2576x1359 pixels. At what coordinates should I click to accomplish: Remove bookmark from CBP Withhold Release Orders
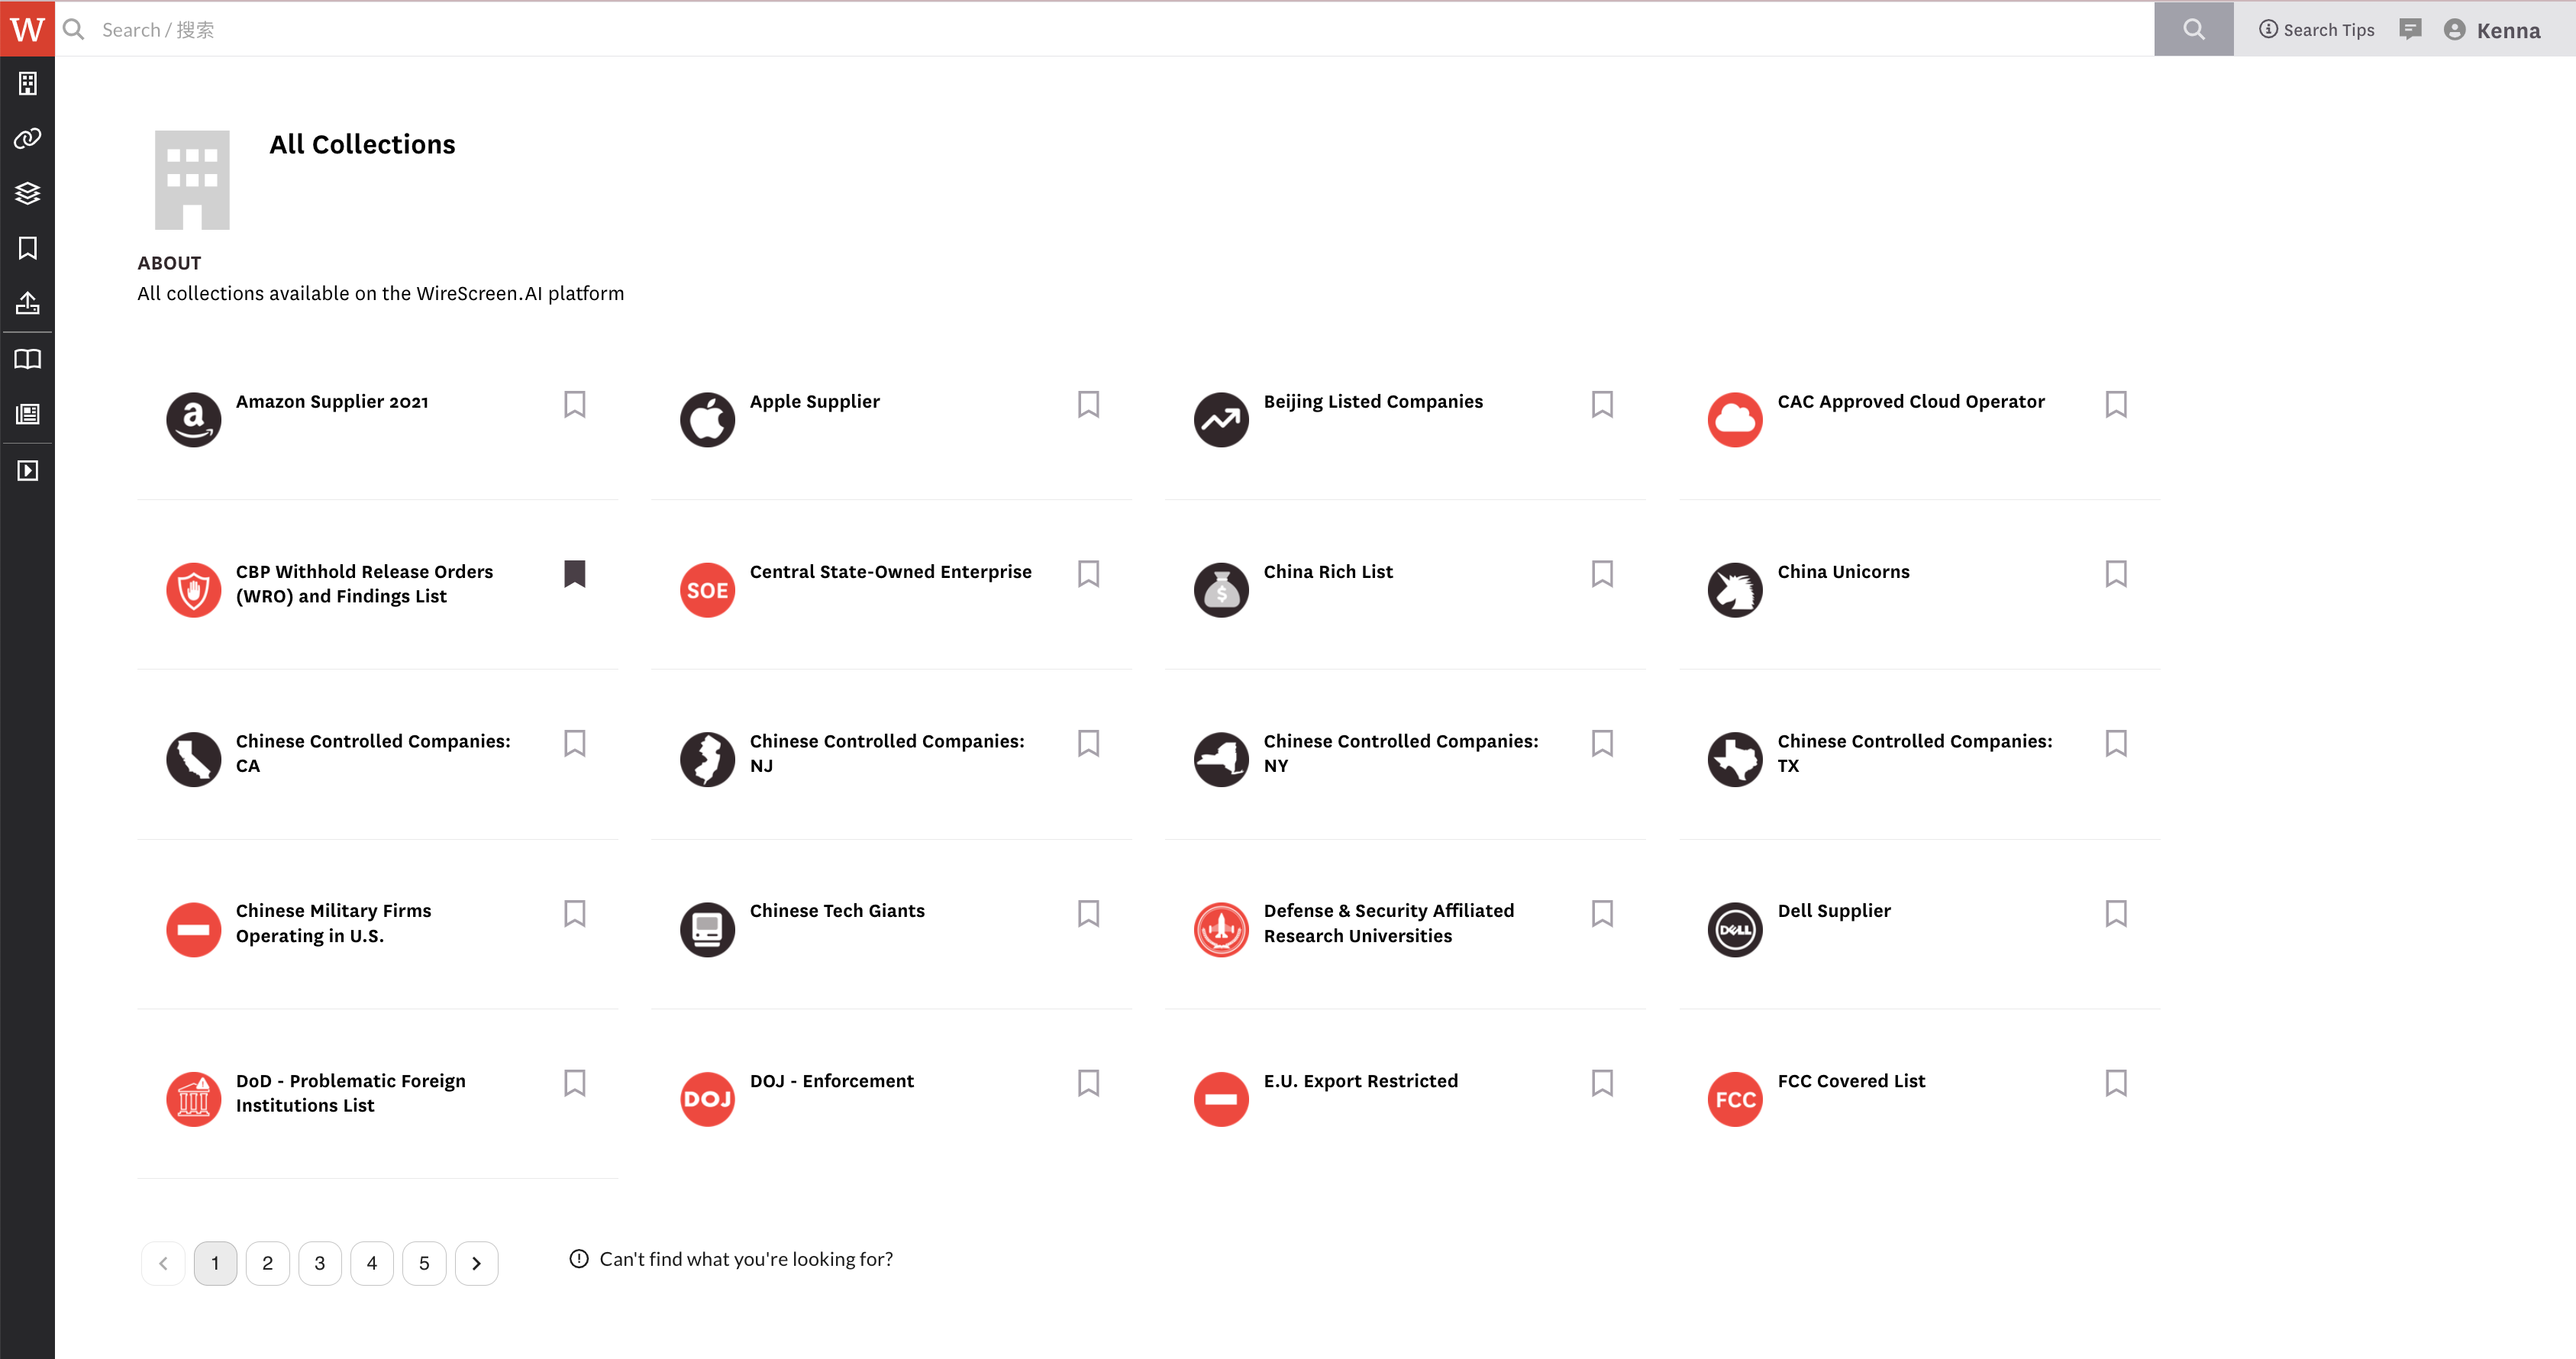(574, 573)
